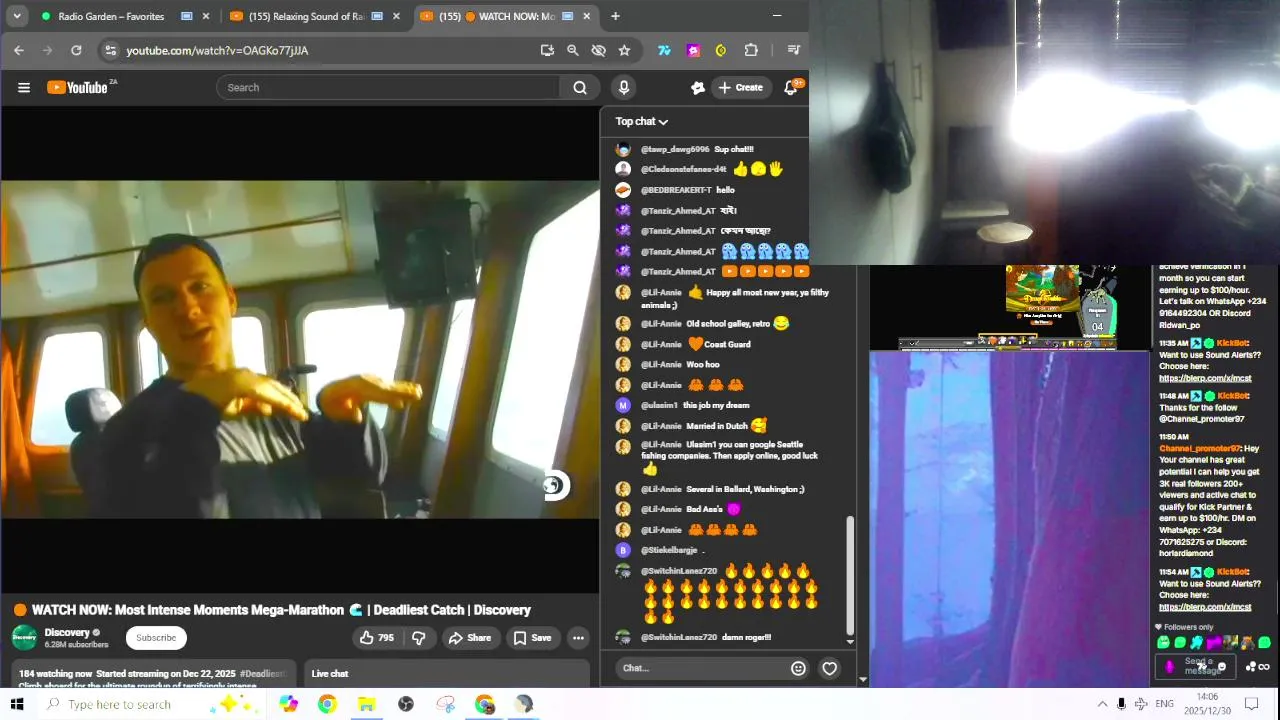This screenshot has width=1280, height=720.
Task: Save the video to a playlist
Action: pyautogui.click(x=532, y=638)
